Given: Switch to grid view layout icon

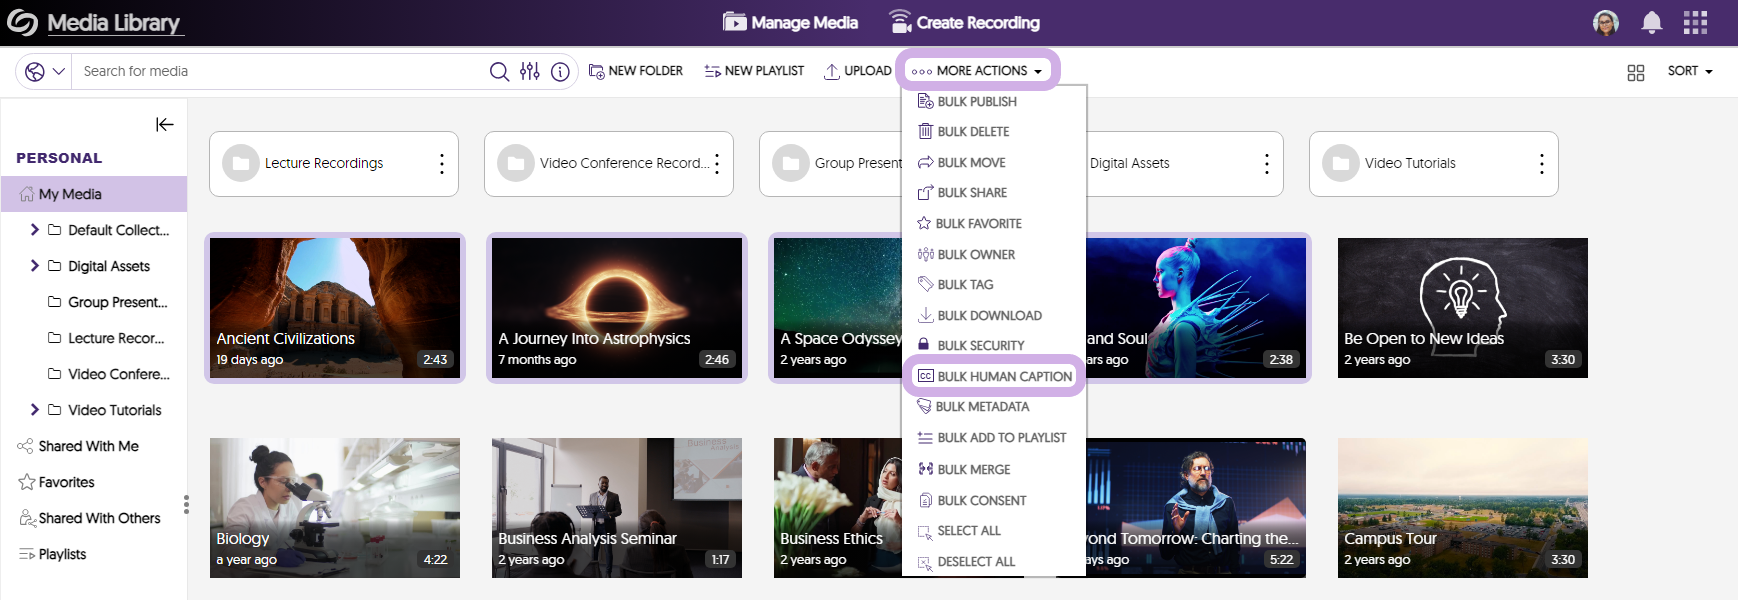Looking at the screenshot, I should (x=1636, y=72).
